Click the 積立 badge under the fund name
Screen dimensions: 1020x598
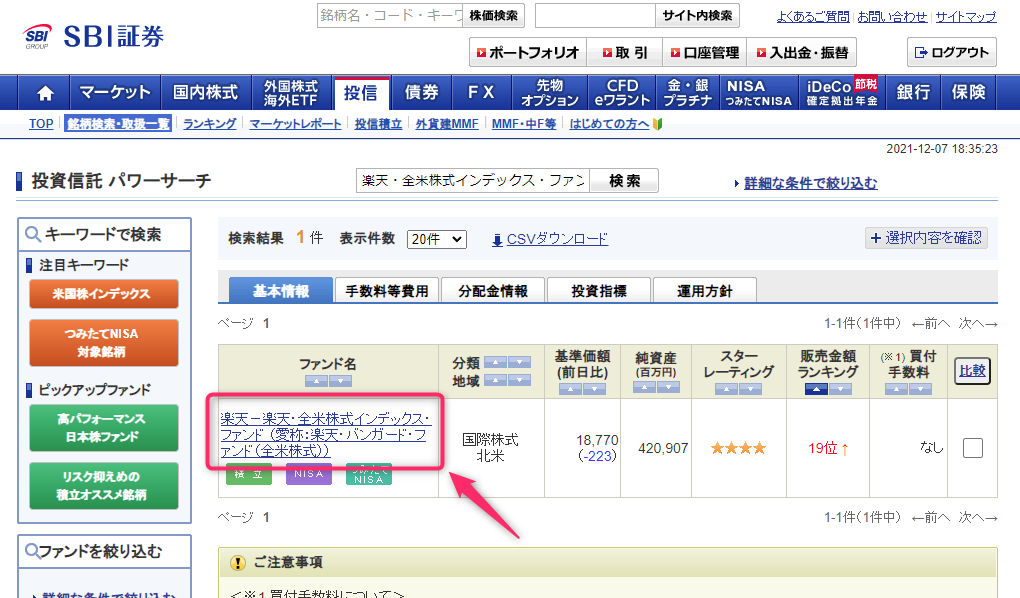pyautogui.click(x=249, y=474)
